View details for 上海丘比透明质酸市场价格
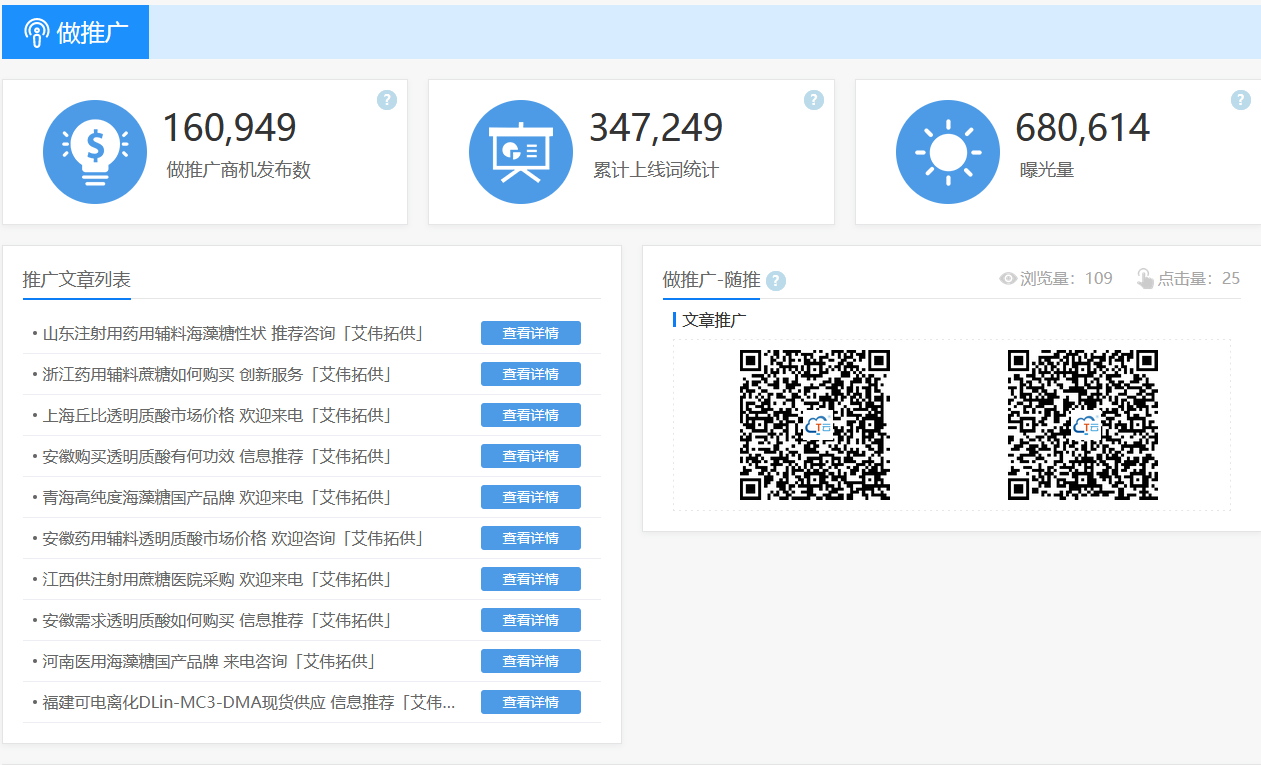1261x765 pixels. pyautogui.click(x=531, y=415)
